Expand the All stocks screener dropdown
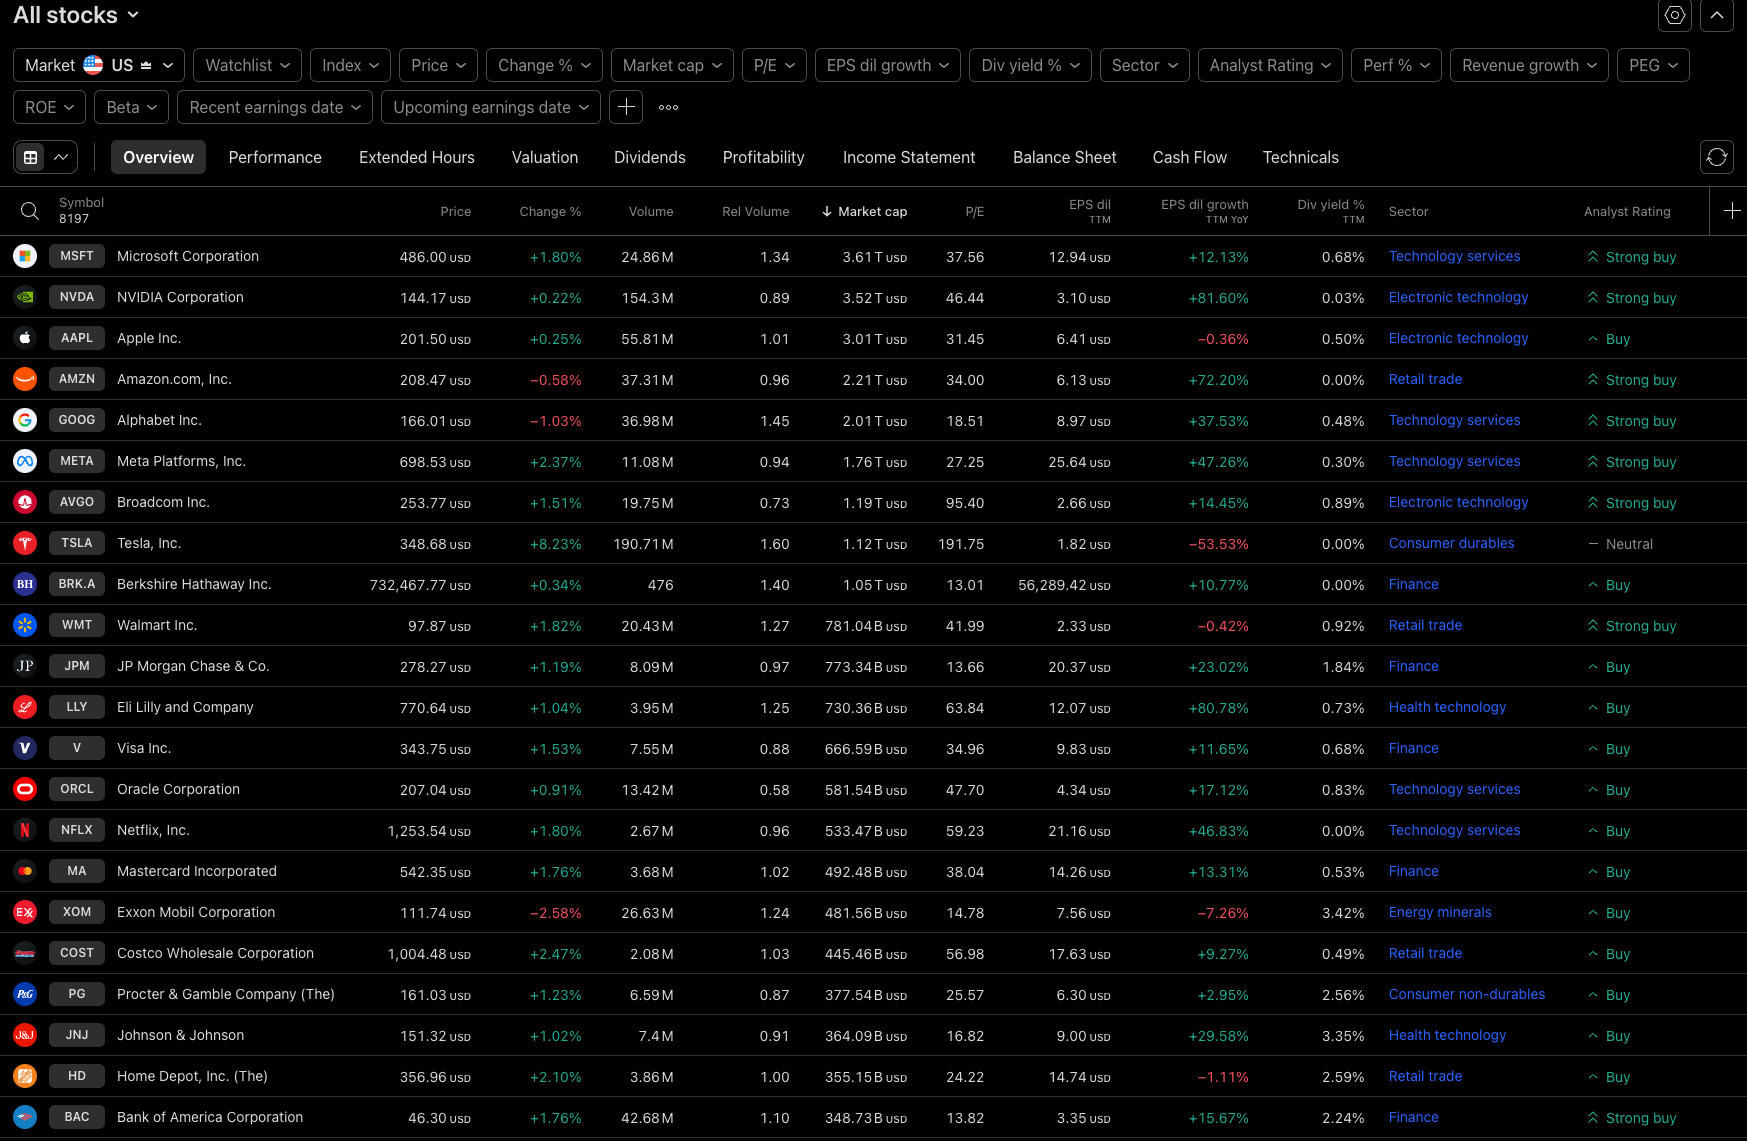Screen dimensions: 1747x1141 click(76, 15)
